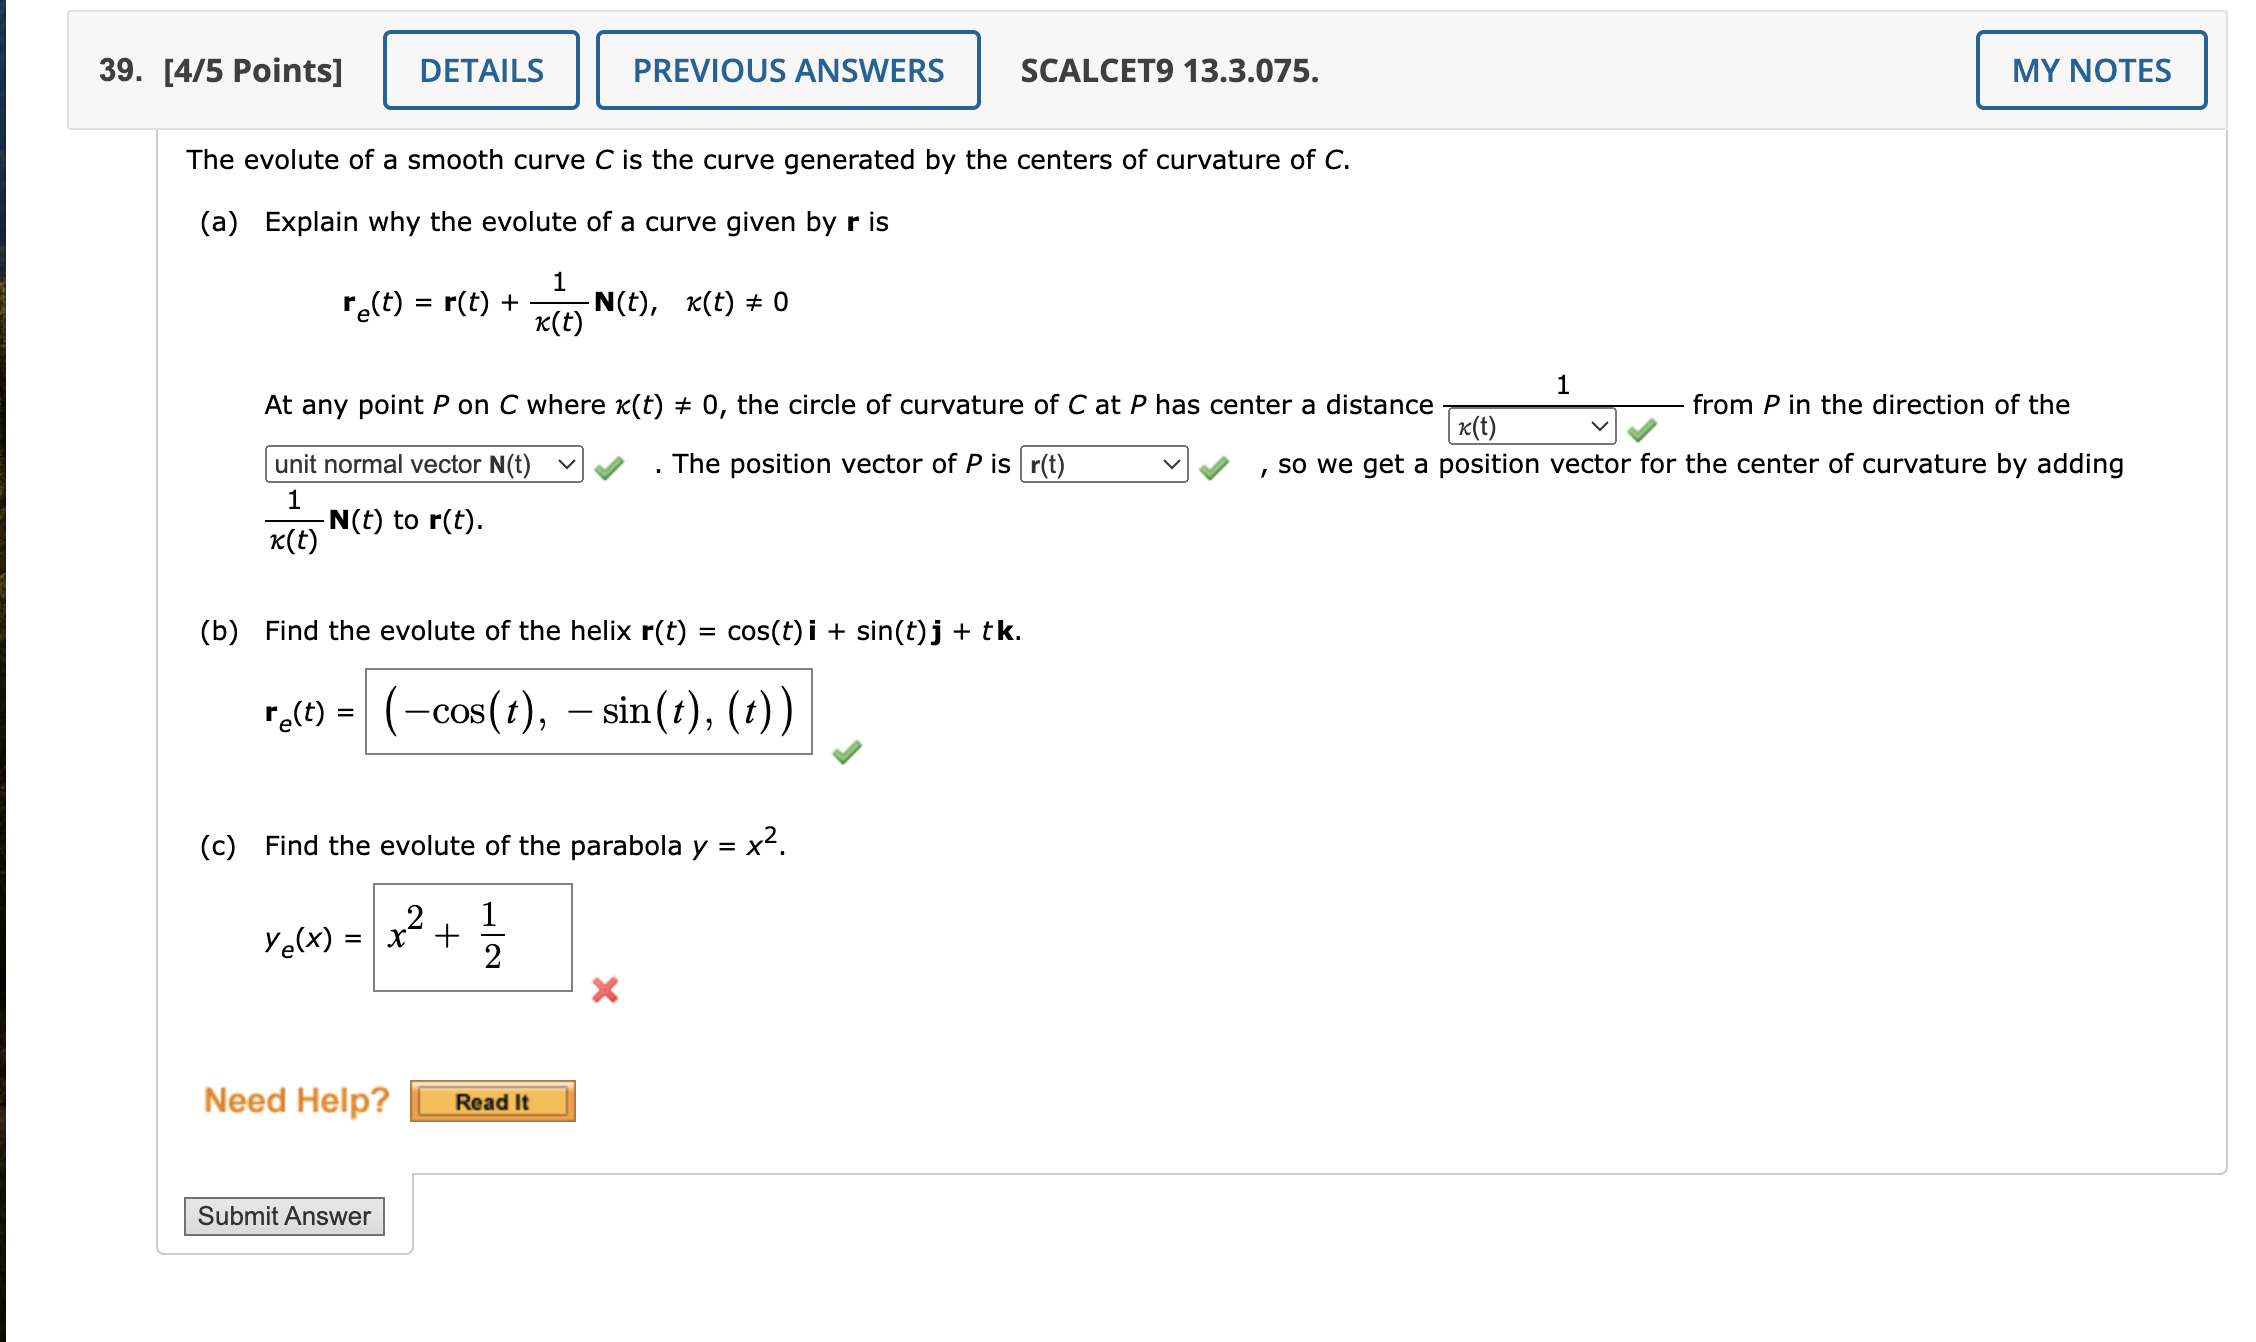The width and height of the screenshot is (2256, 1342).
Task: Switch to PREVIOUS ANSWERS view
Action: pos(787,69)
